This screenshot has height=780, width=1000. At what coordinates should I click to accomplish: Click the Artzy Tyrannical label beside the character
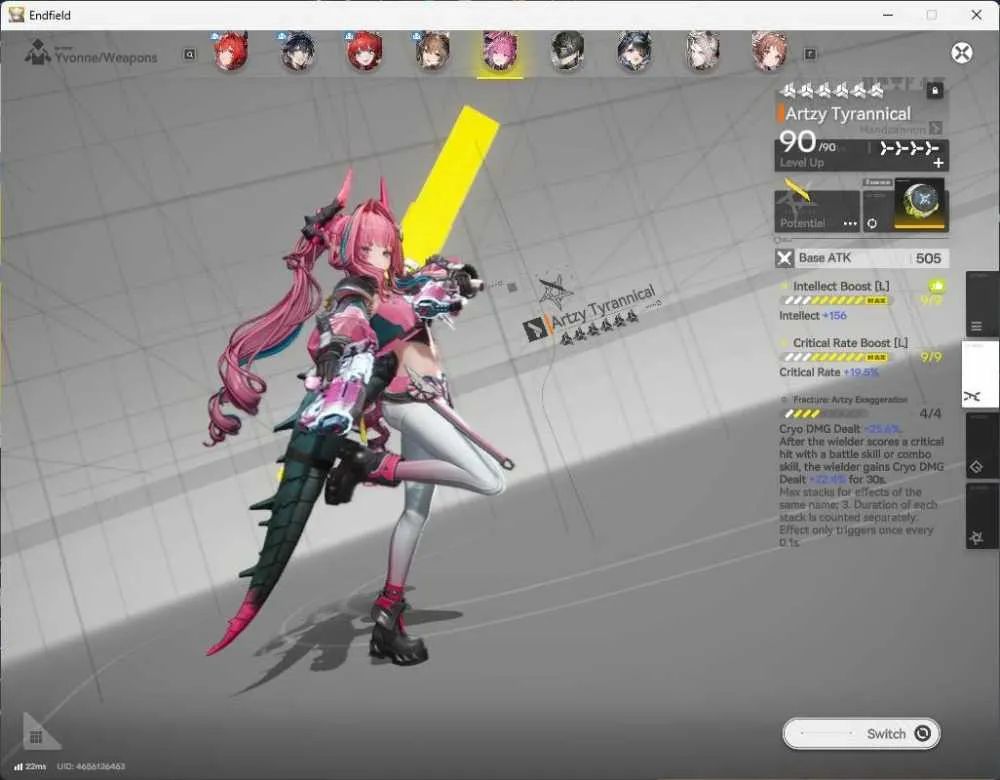(603, 307)
